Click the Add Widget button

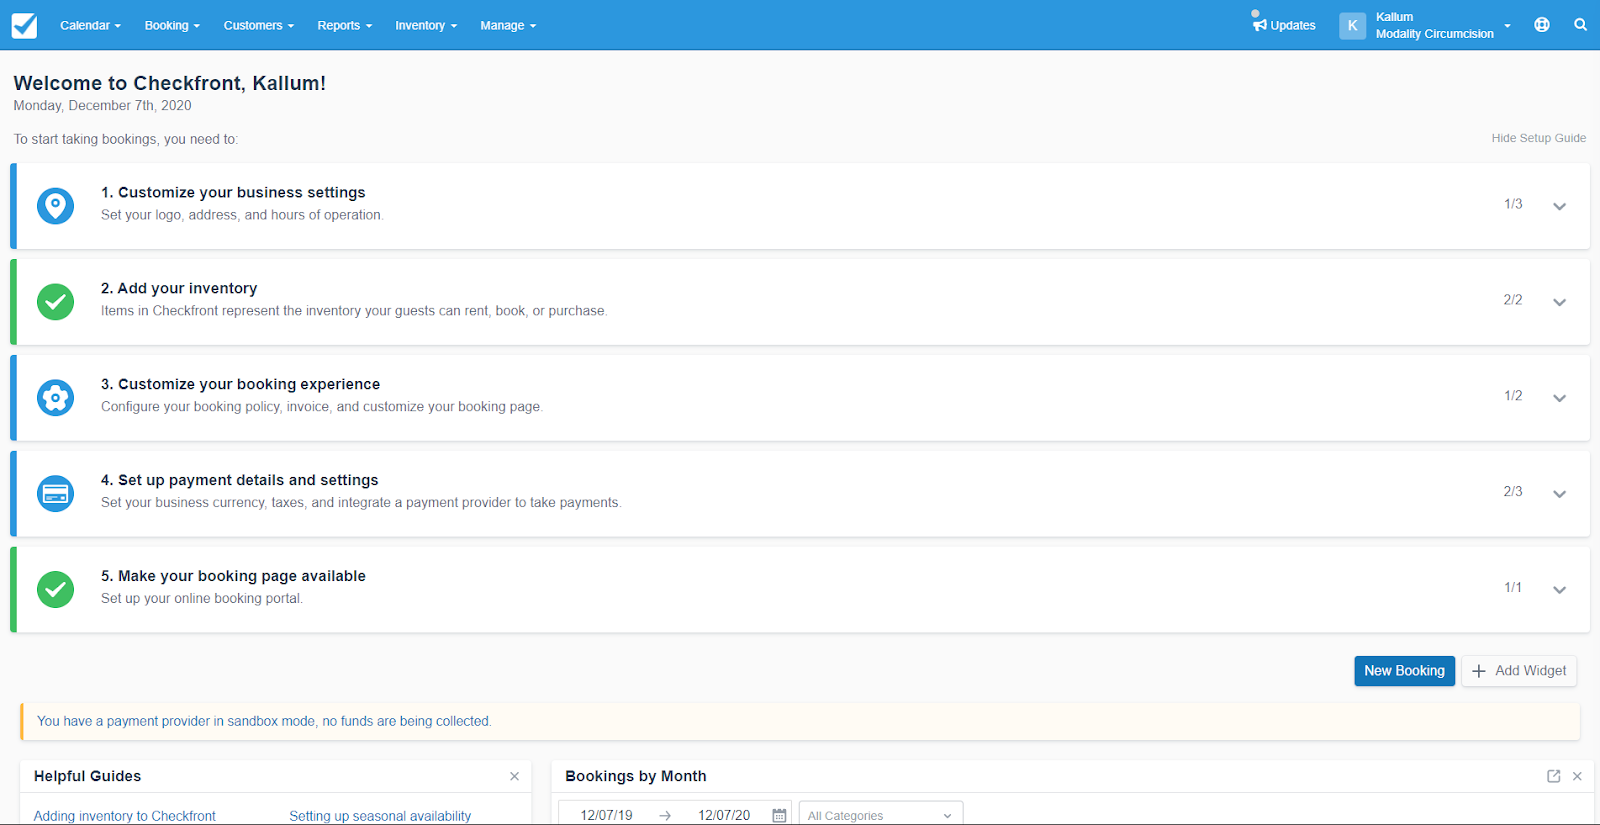1519,671
